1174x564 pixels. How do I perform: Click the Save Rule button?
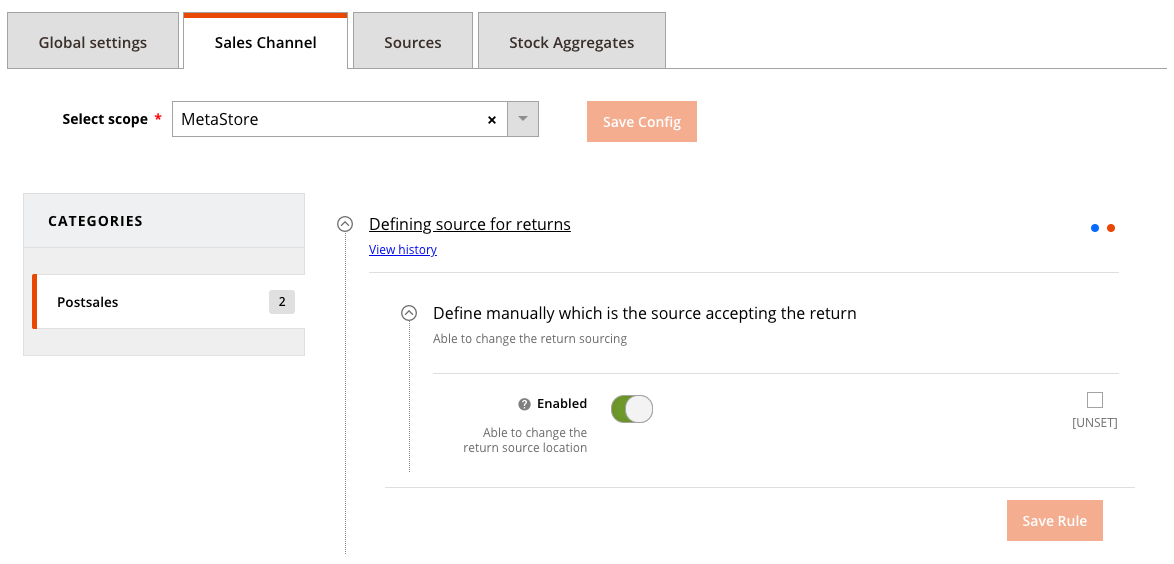1054,521
